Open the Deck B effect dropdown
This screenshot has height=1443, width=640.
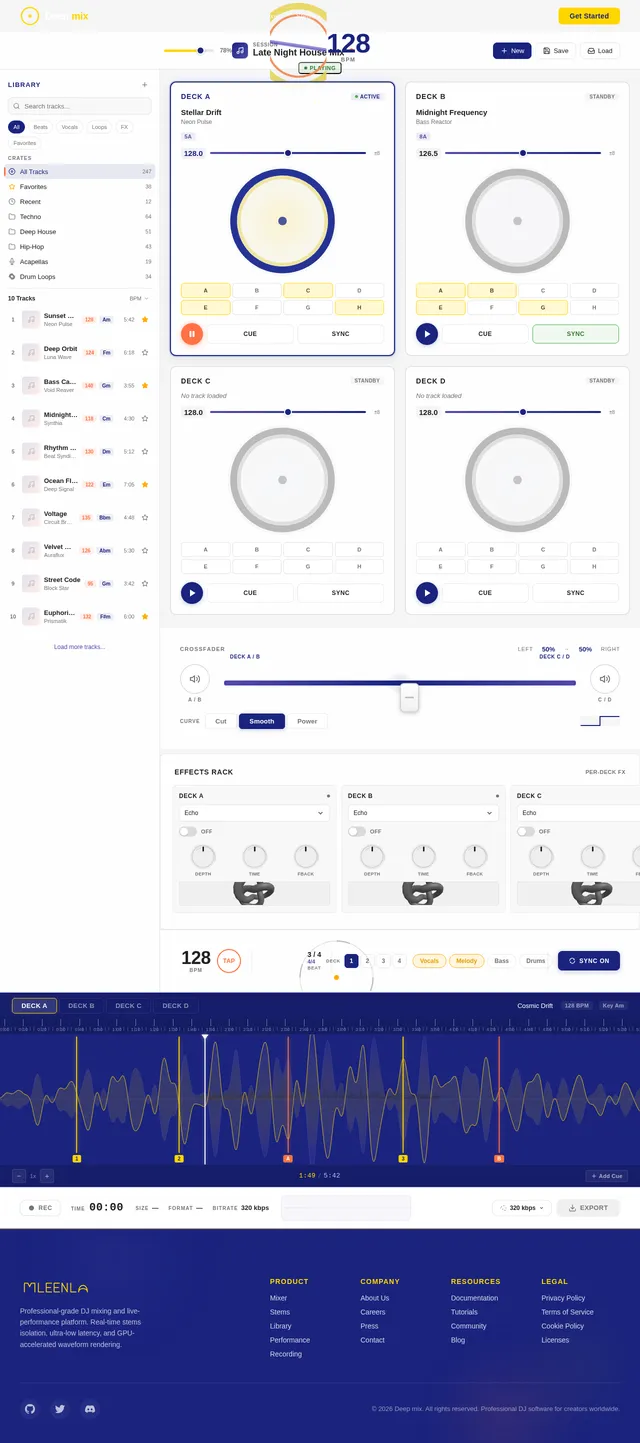click(423, 813)
